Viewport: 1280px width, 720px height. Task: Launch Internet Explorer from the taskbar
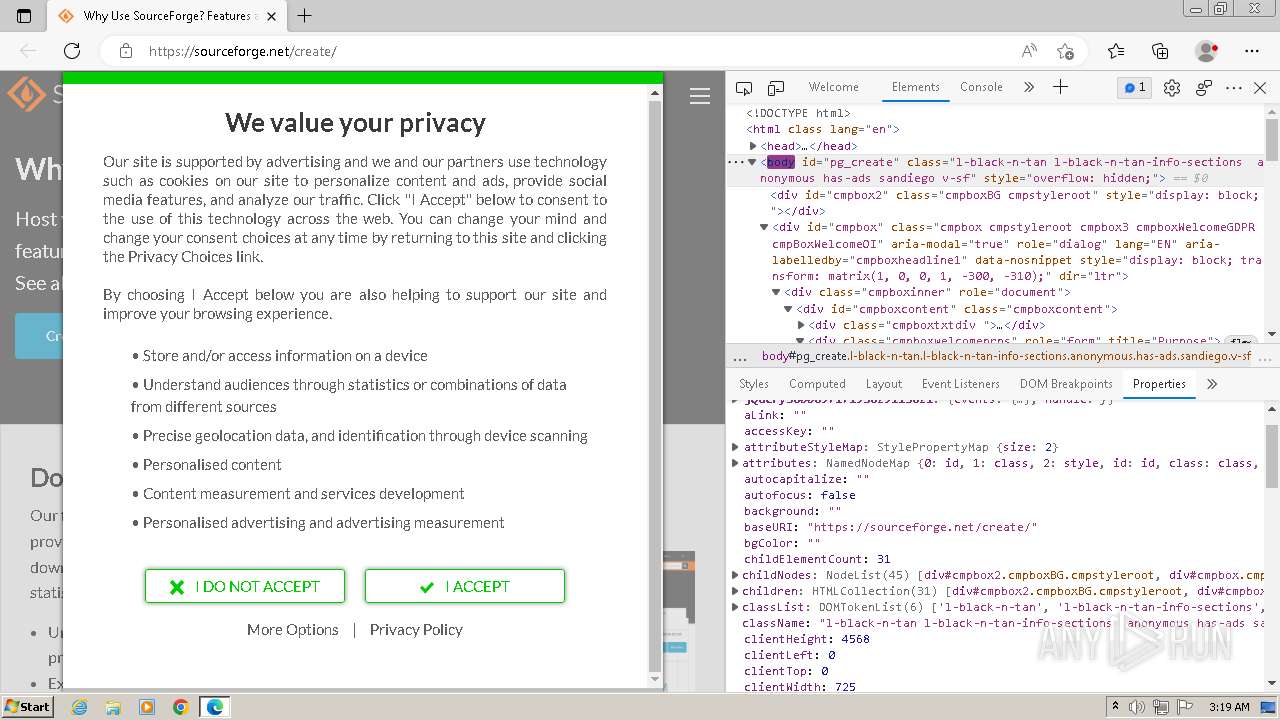click(80, 707)
